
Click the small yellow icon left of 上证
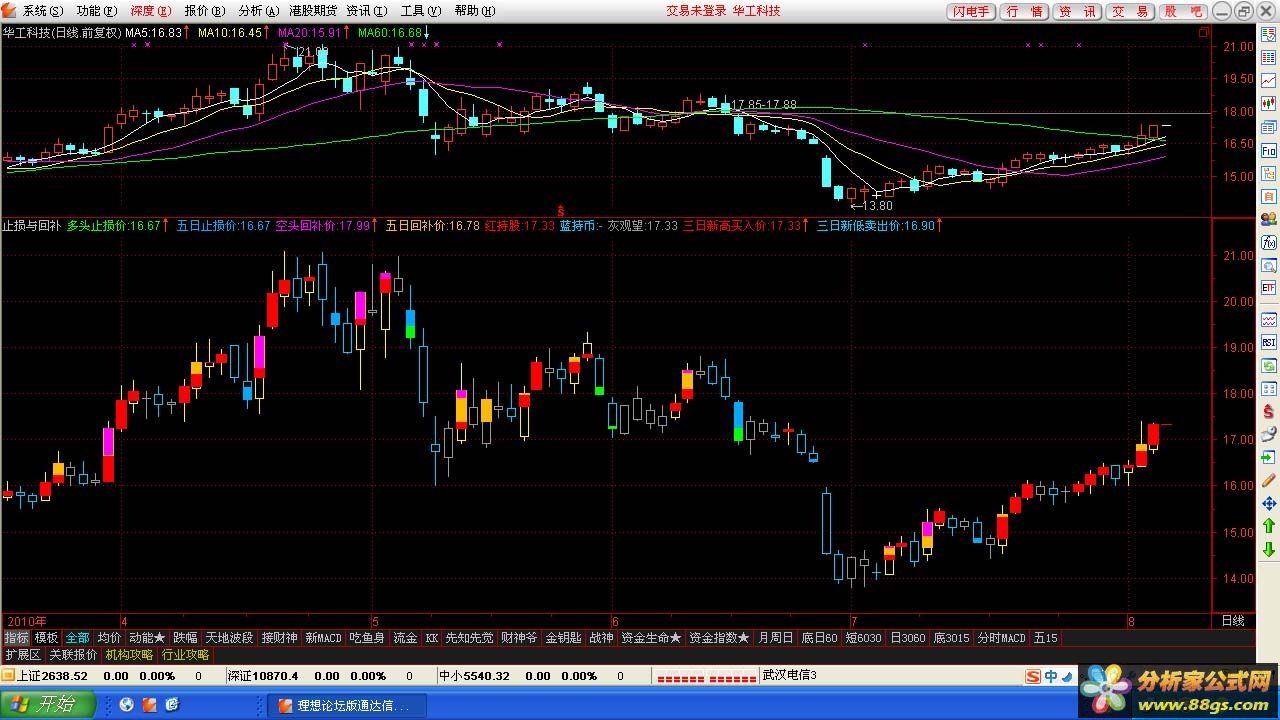pyautogui.click(x=8, y=676)
